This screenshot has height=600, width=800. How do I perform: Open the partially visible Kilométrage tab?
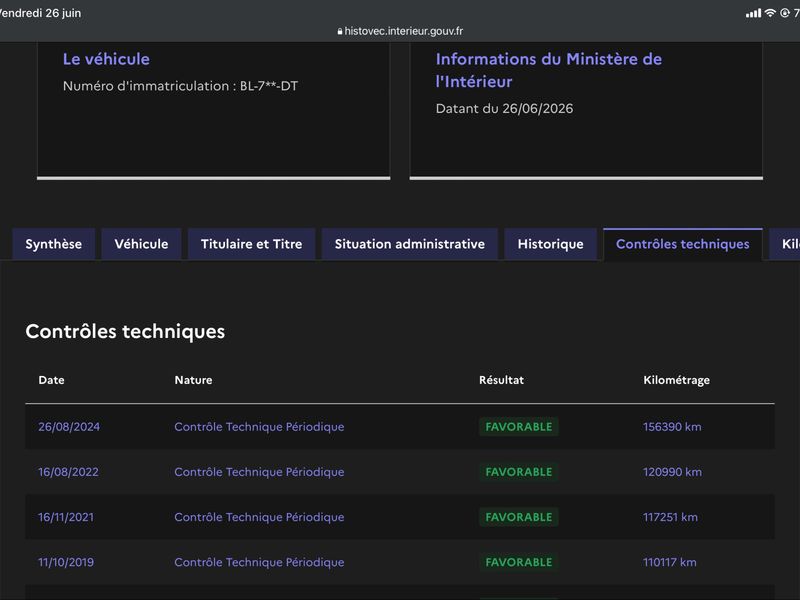785,244
